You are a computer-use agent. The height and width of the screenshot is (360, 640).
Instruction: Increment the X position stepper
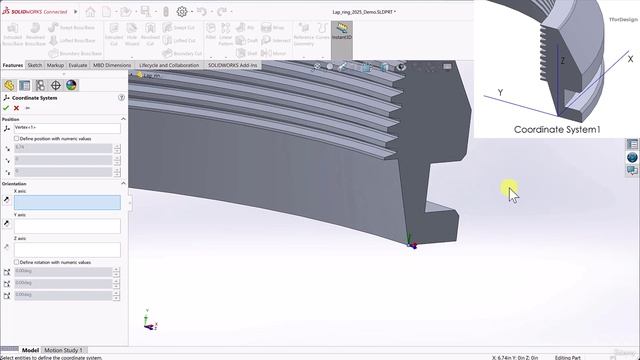point(117,147)
